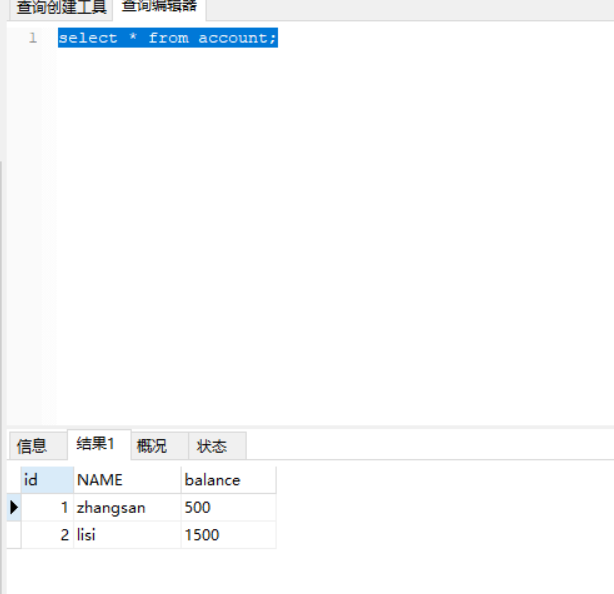Select the zhangsan name cell

127,507
